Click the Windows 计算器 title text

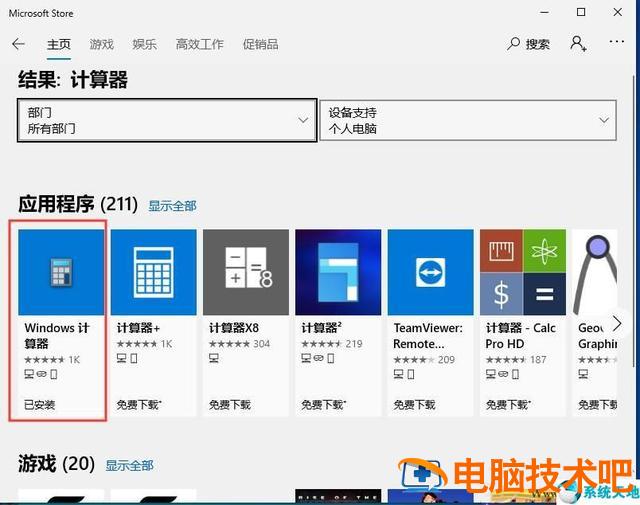pyautogui.click(x=57, y=336)
